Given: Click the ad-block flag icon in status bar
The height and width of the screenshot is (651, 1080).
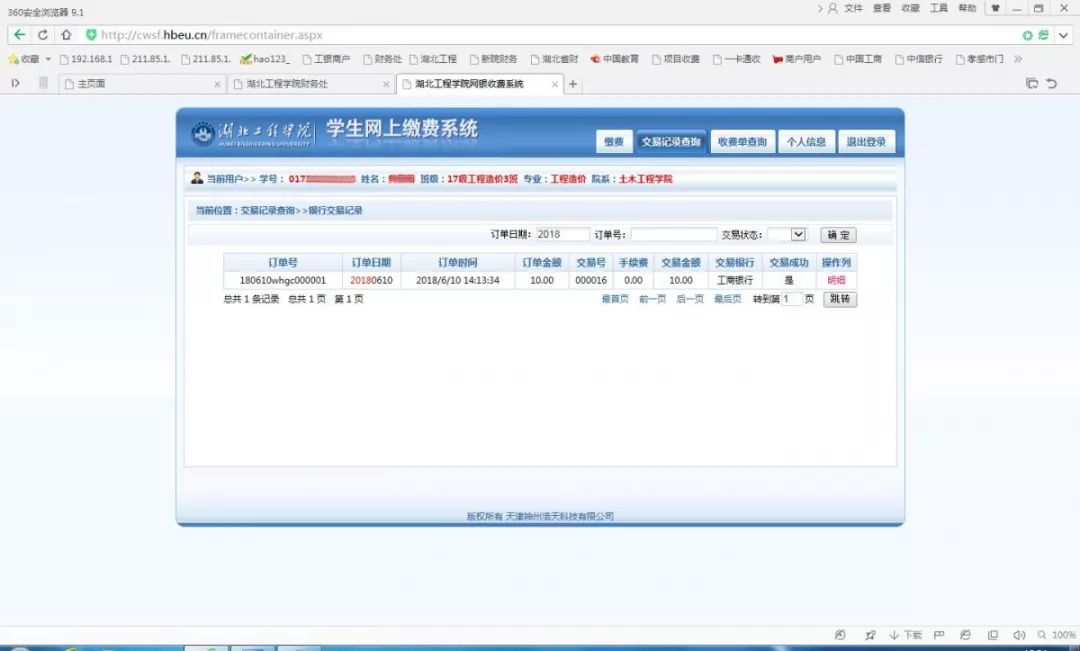Looking at the screenshot, I should [x=939, y=635].
